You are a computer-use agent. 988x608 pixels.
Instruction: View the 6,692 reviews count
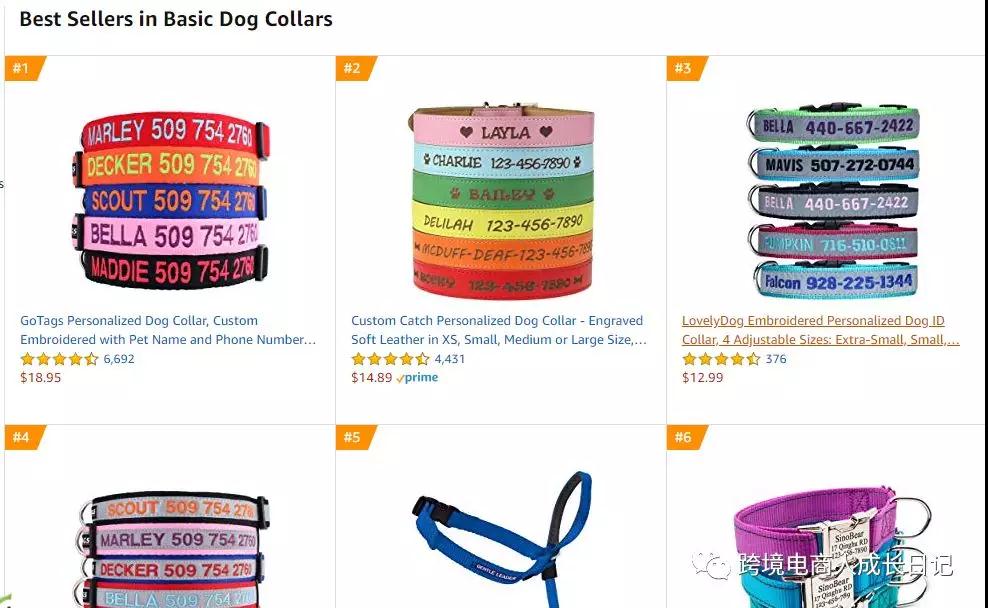pos(119,359)
